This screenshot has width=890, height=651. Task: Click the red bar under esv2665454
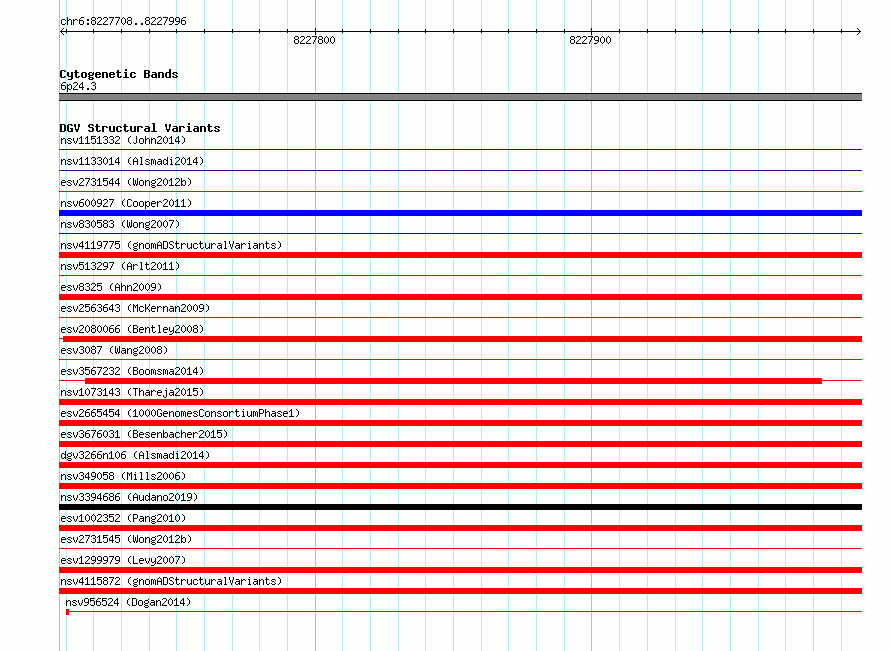(460, 423)
